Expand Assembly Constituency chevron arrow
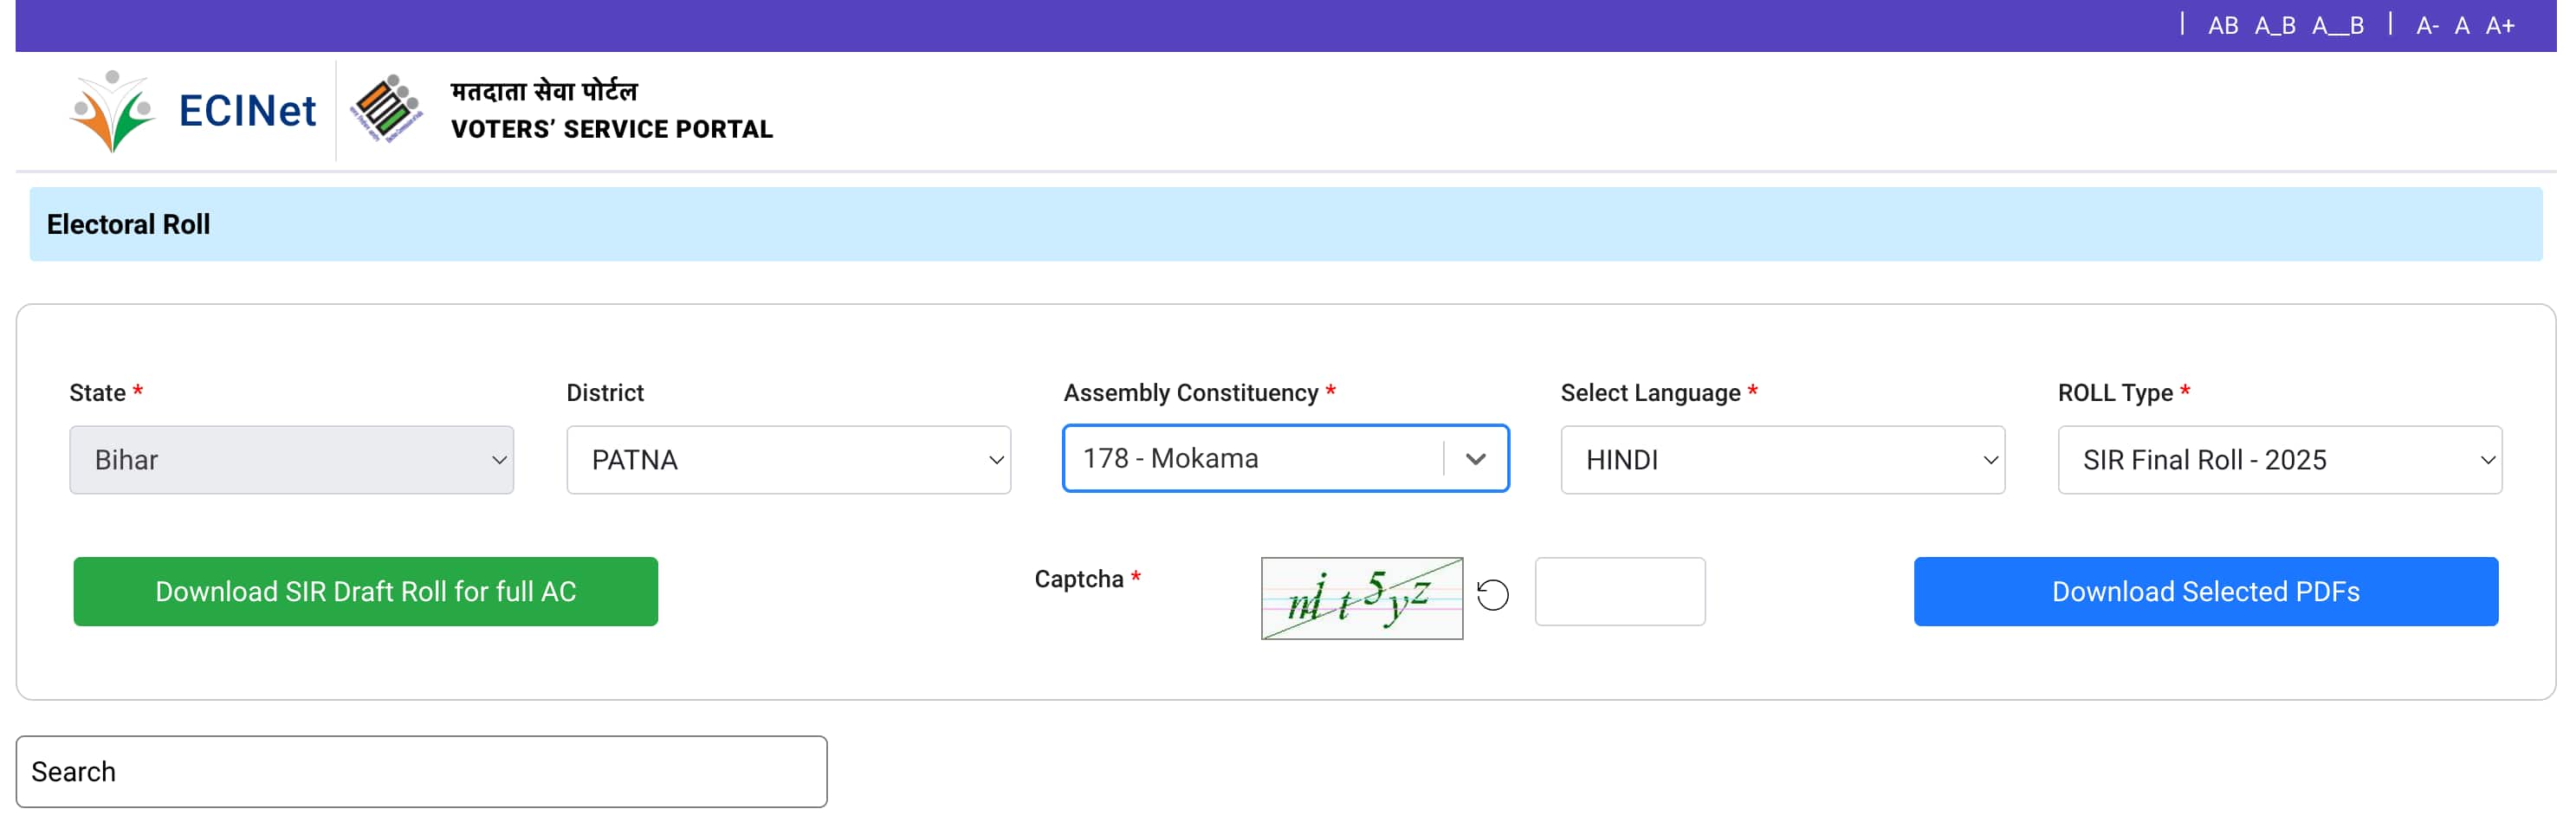This screenshot has height=835, width=2576. pyautogui.click(x=1475, y=459)
